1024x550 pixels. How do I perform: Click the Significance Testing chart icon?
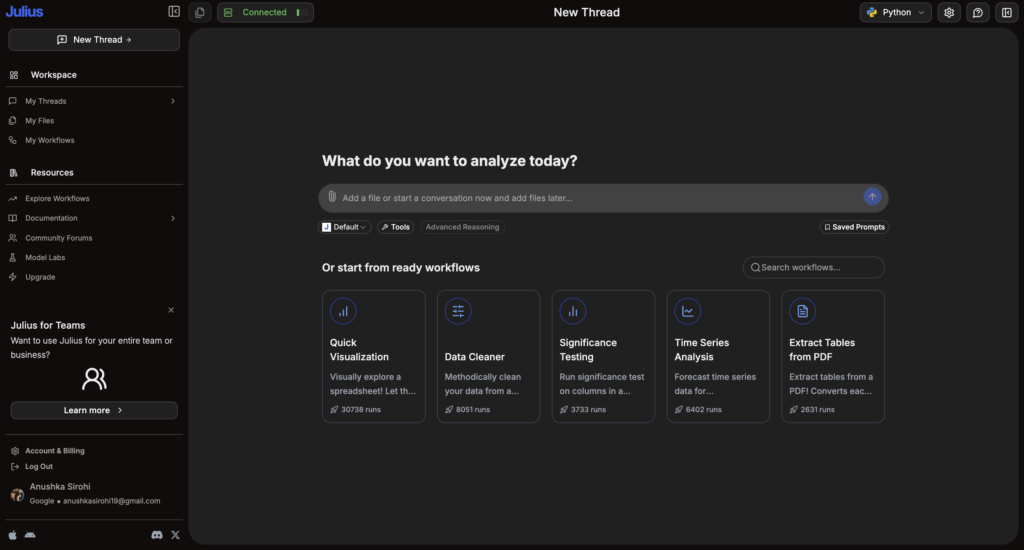(573, 311)
